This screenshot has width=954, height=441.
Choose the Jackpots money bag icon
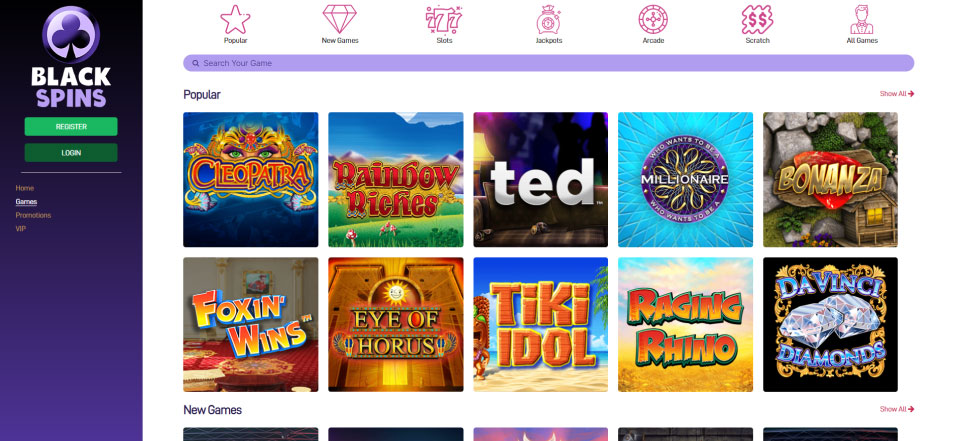pos(548,19)
